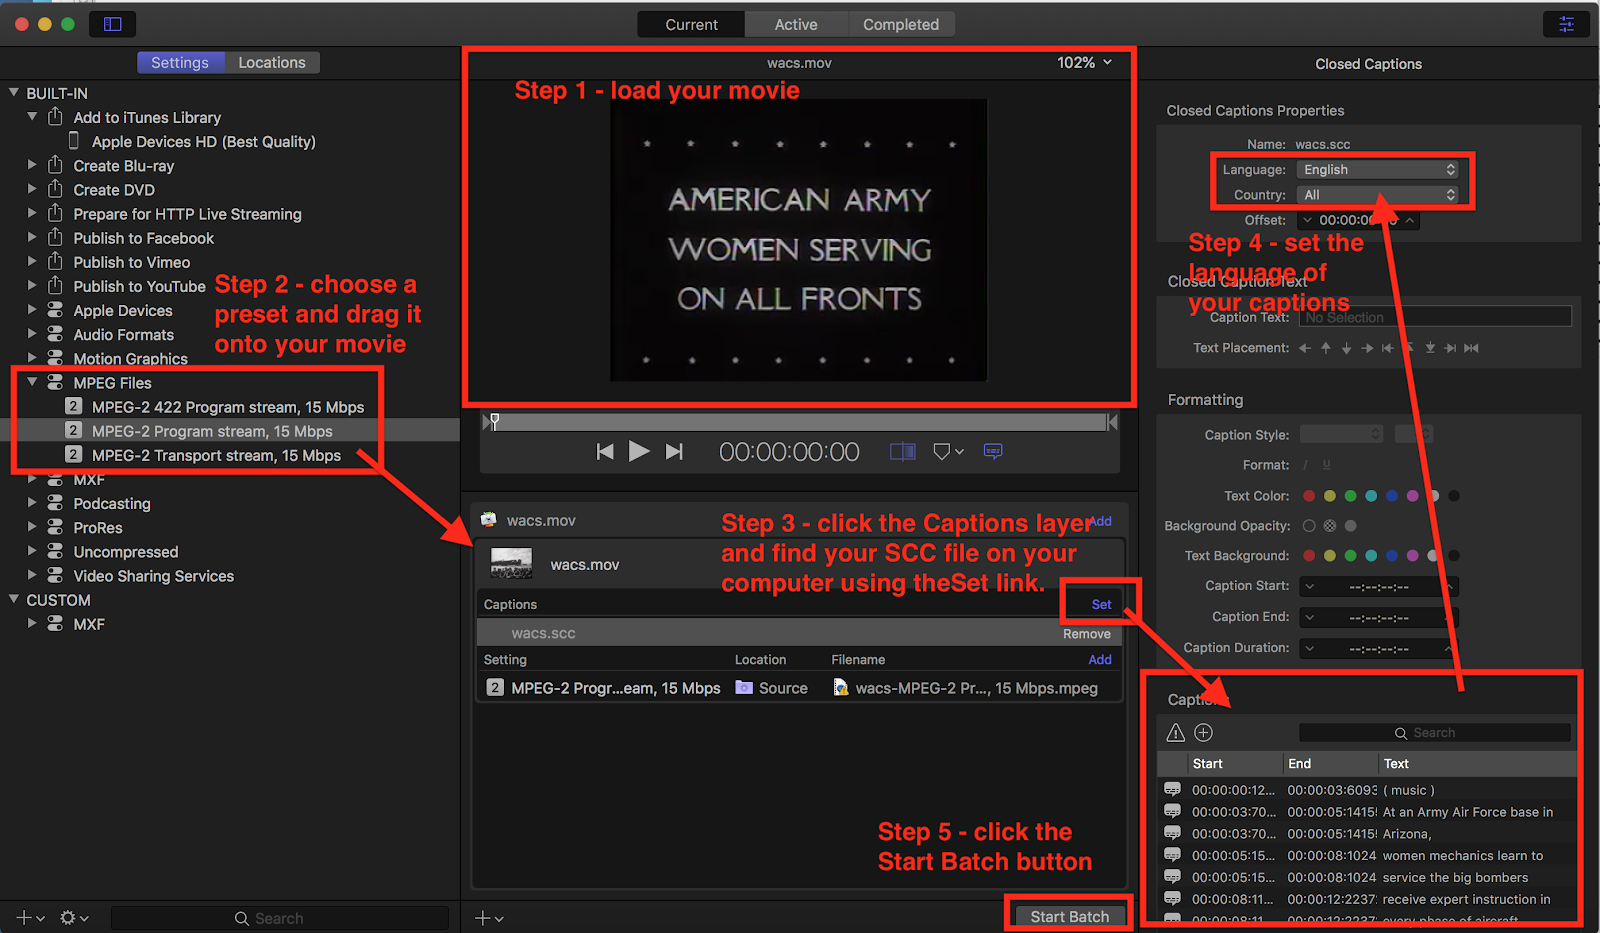Viewport: 1600px width, 933px height.
Task: Align caption text to far left edge
Action: pyautogui.click(x=1388, y=348)
